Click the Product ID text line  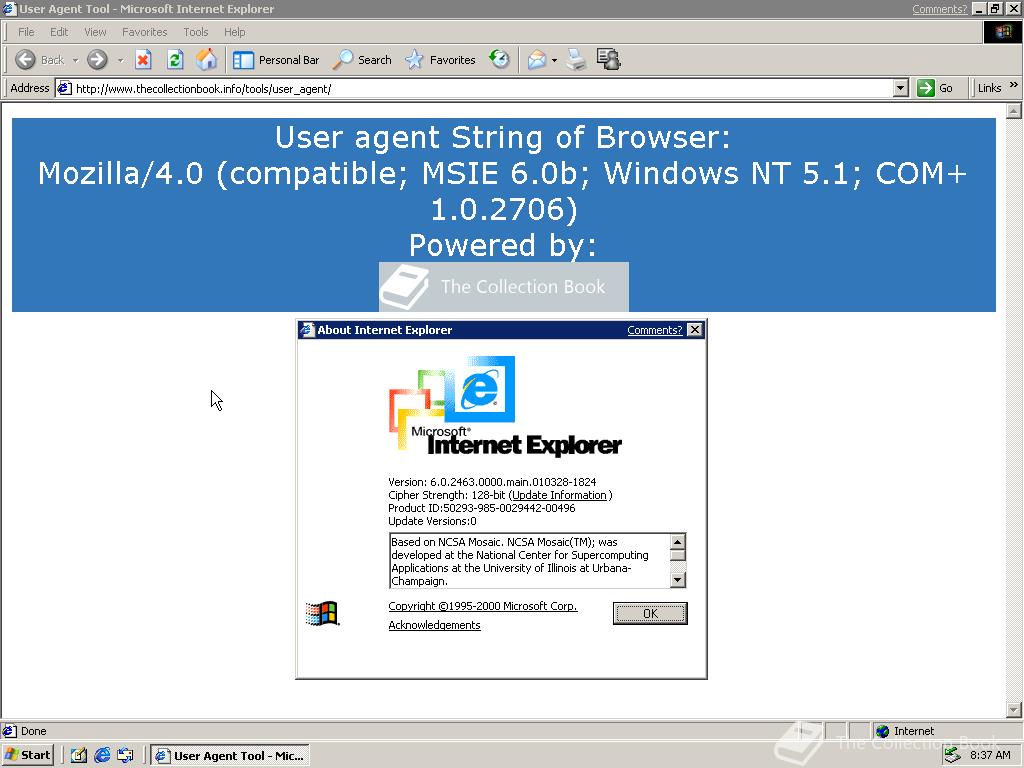(x=481, y=508)
